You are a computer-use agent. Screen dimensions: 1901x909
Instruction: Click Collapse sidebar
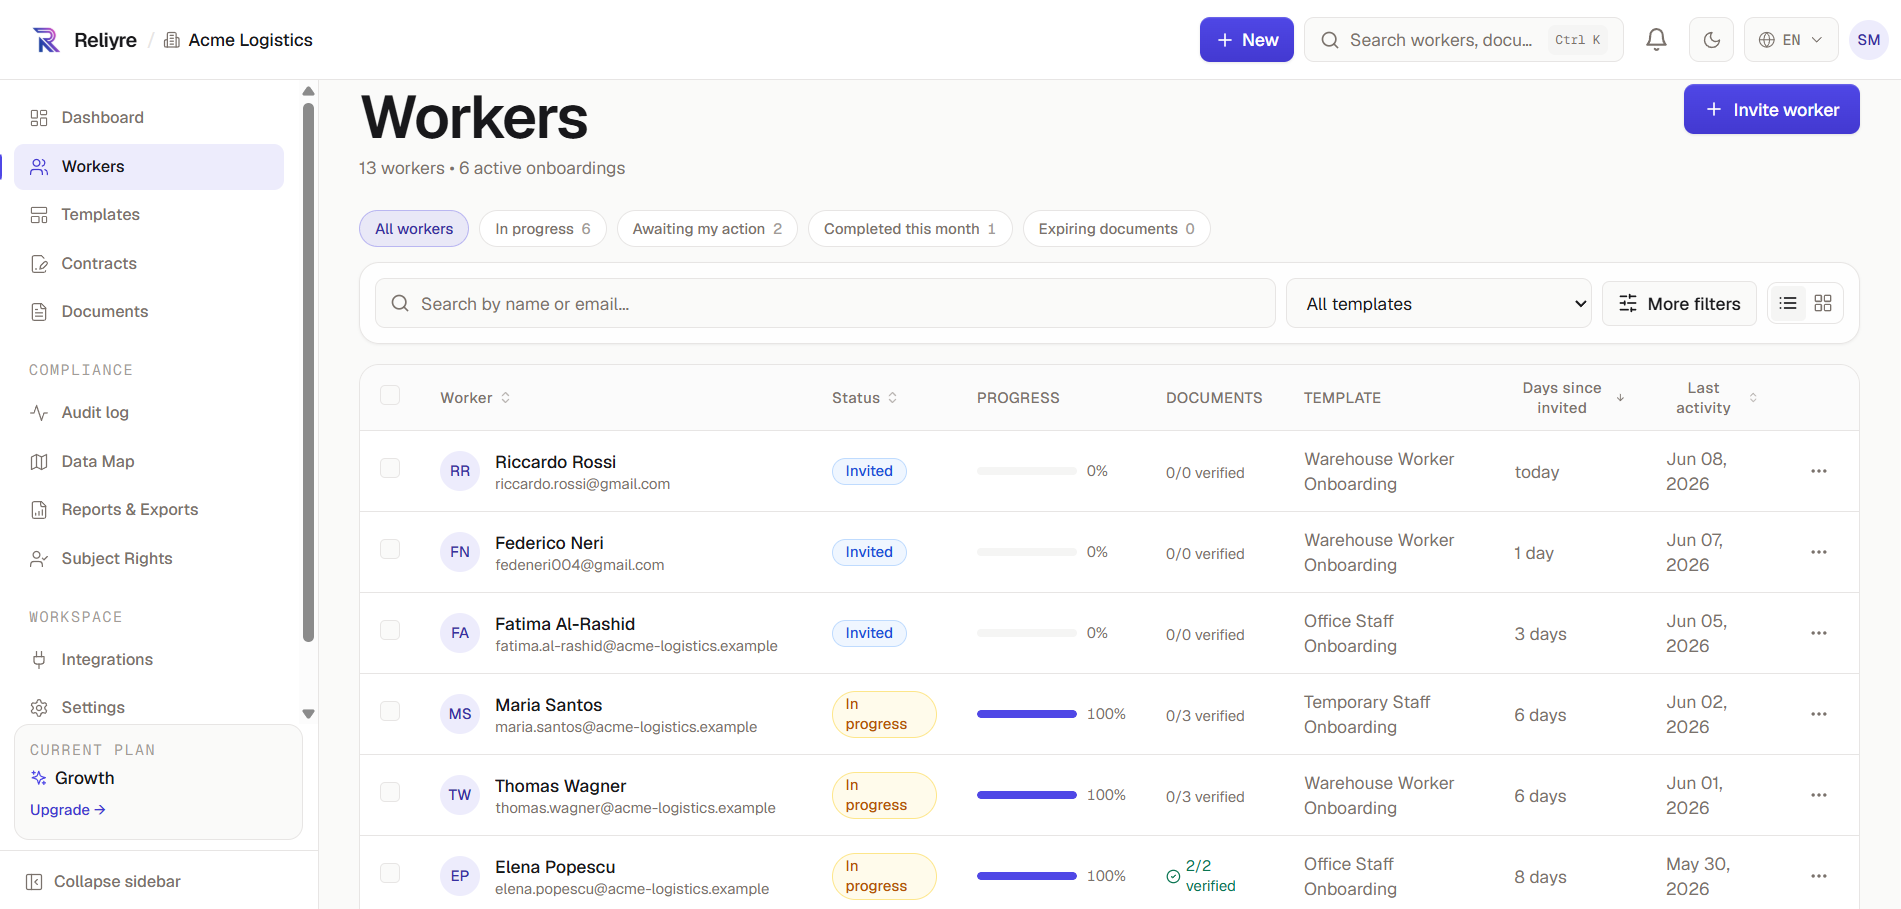point(103,882)
